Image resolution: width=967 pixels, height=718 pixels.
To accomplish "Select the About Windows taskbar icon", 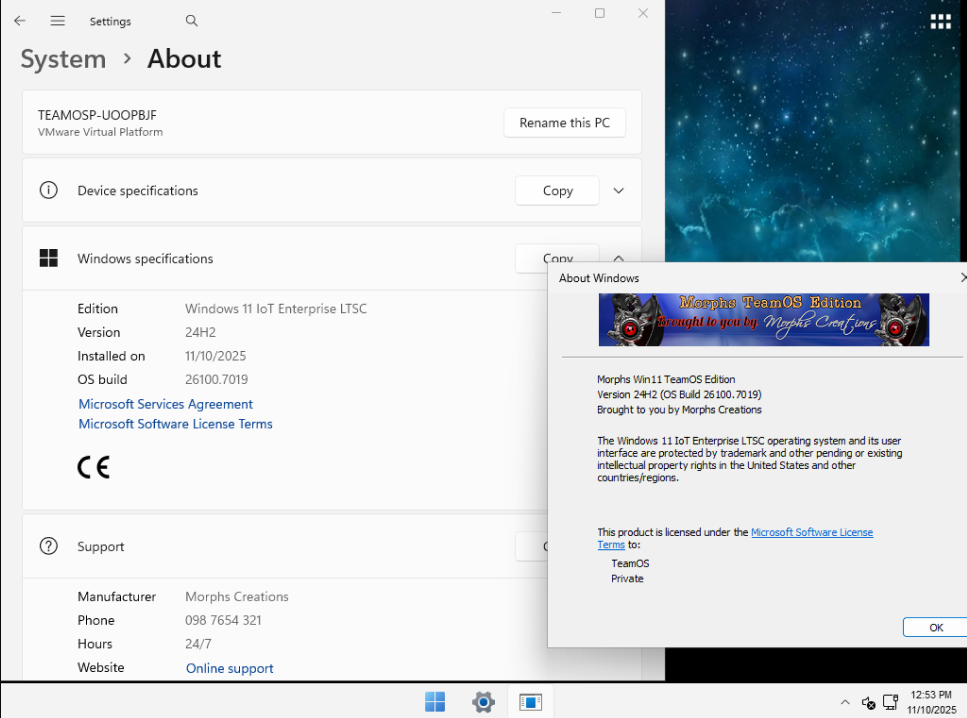I will tap(530, 702).
